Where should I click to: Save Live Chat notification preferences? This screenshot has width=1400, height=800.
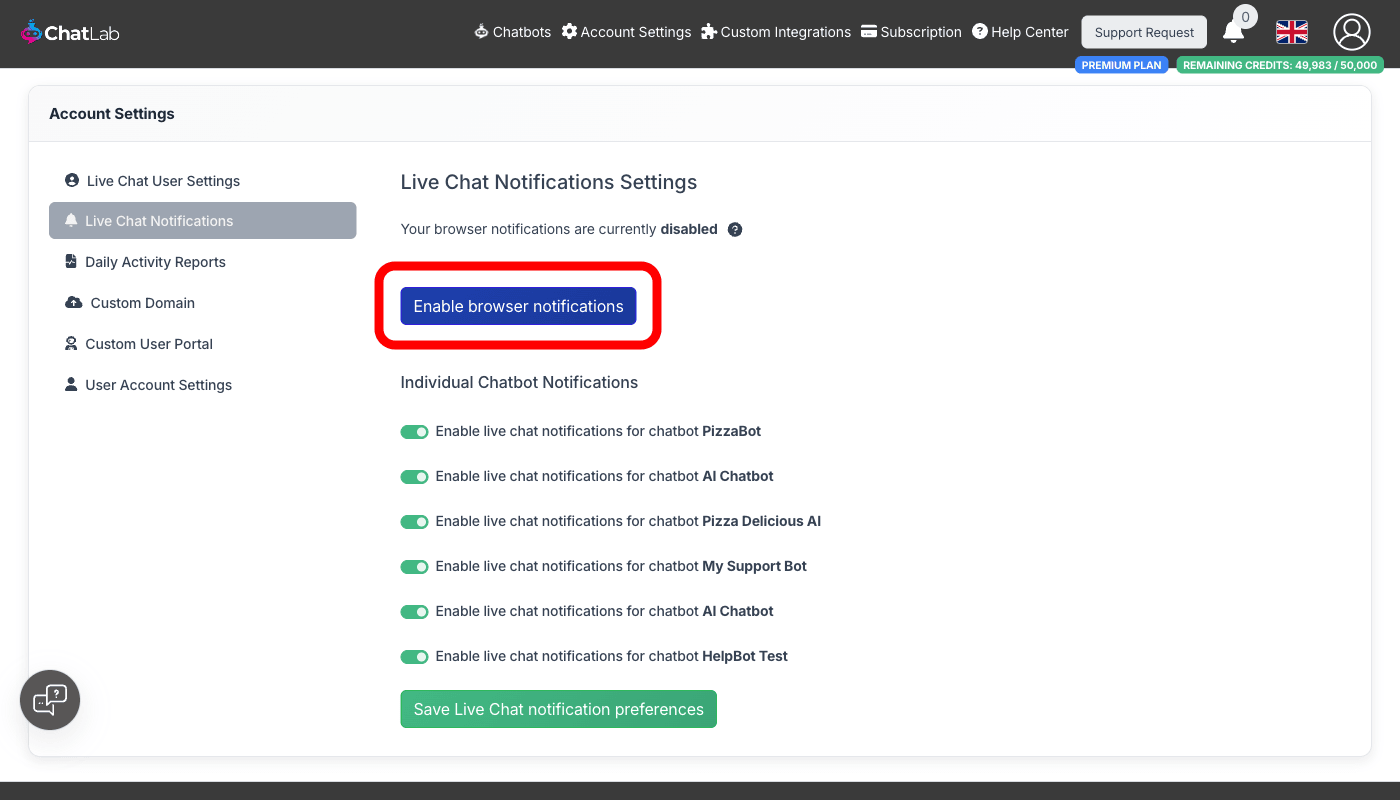pos(558,709)
